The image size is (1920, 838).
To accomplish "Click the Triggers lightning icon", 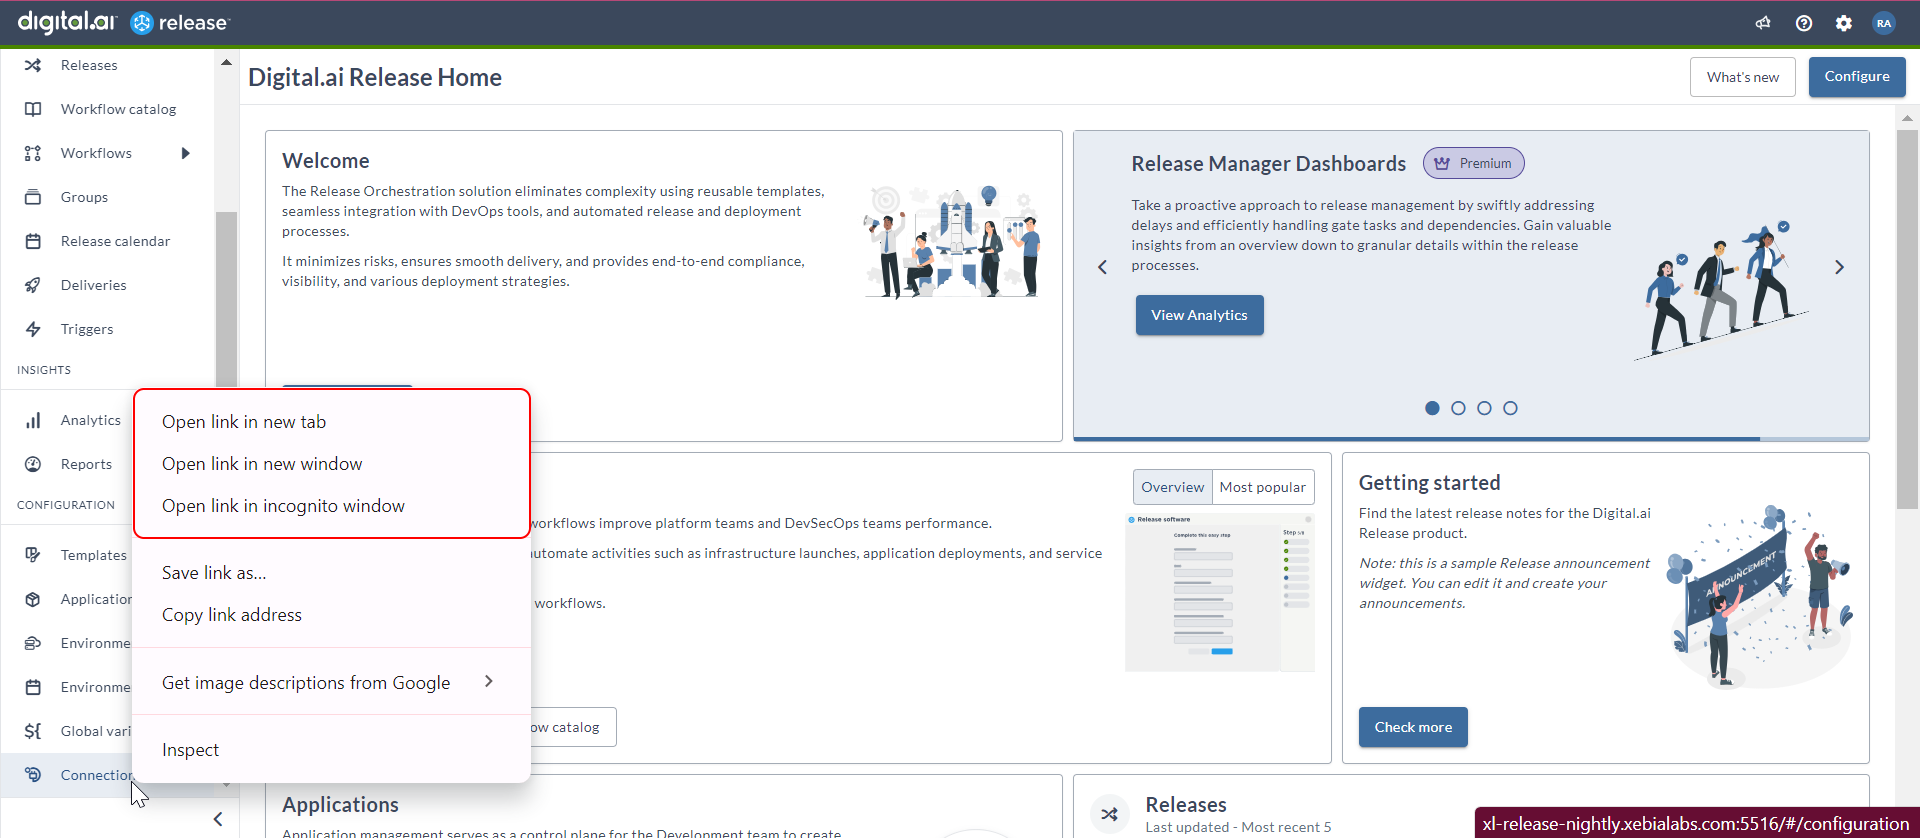I will tap(33, 329).
